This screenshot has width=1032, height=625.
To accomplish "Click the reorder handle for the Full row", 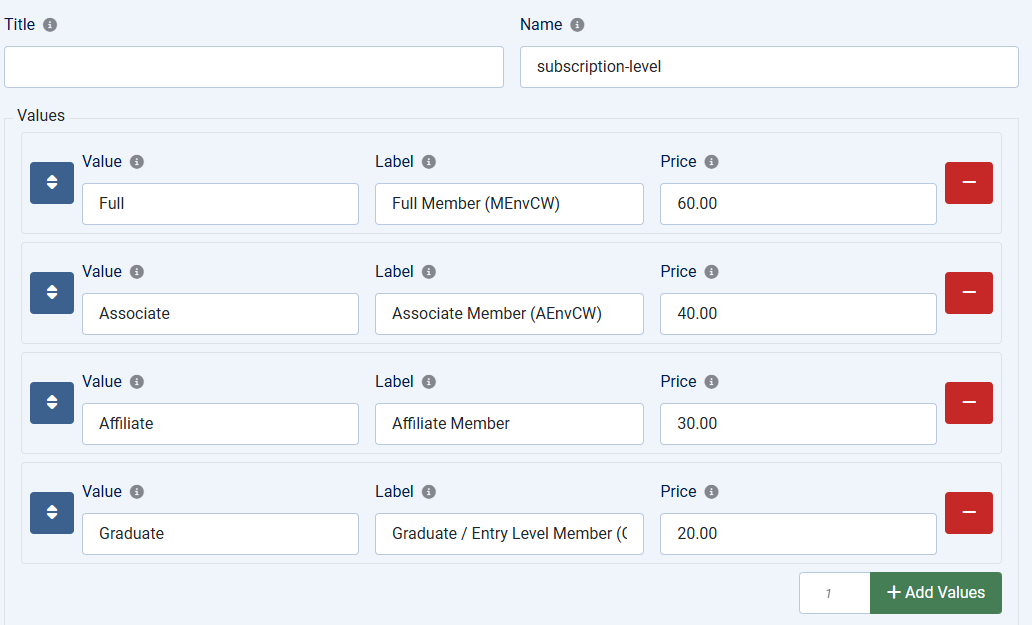I will click(52, 183).
